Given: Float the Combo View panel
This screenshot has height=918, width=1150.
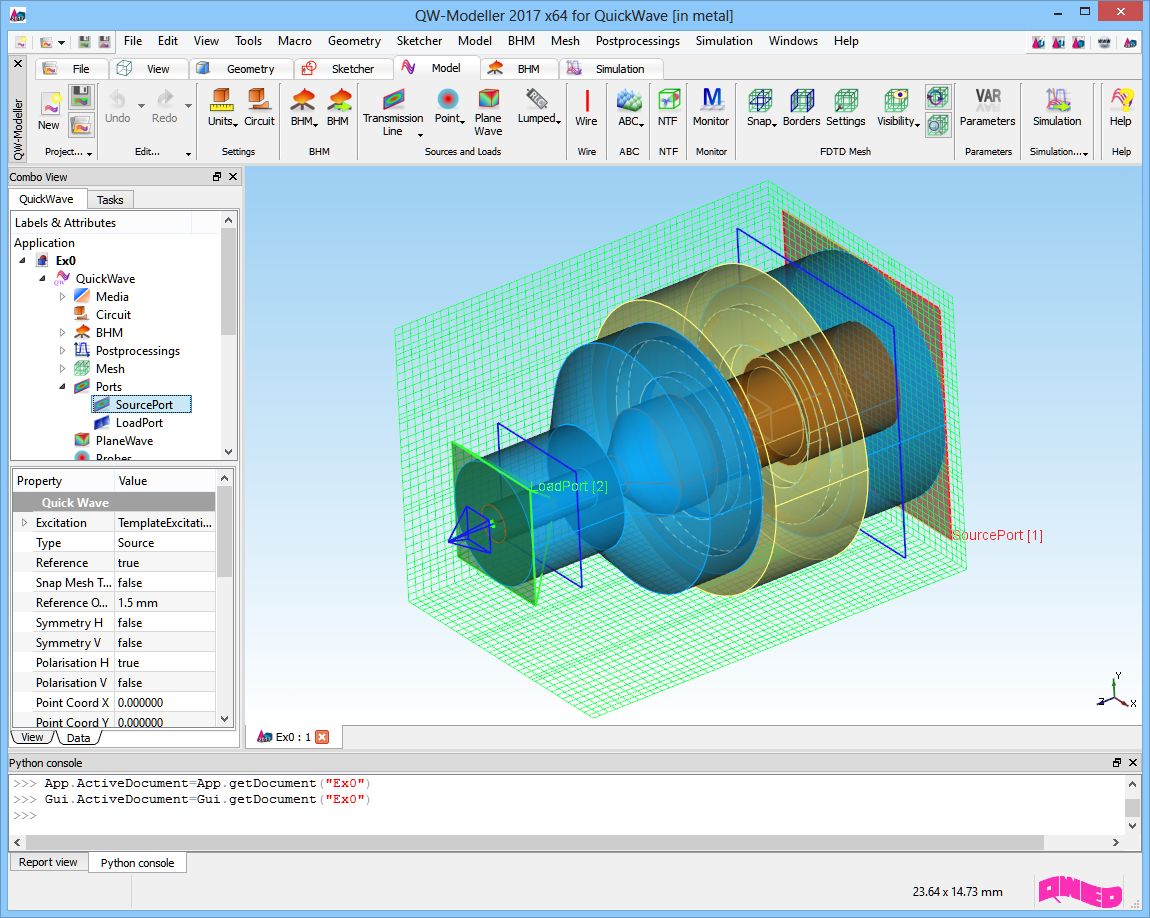Looking at the screenshot, I should pos(217,177).
